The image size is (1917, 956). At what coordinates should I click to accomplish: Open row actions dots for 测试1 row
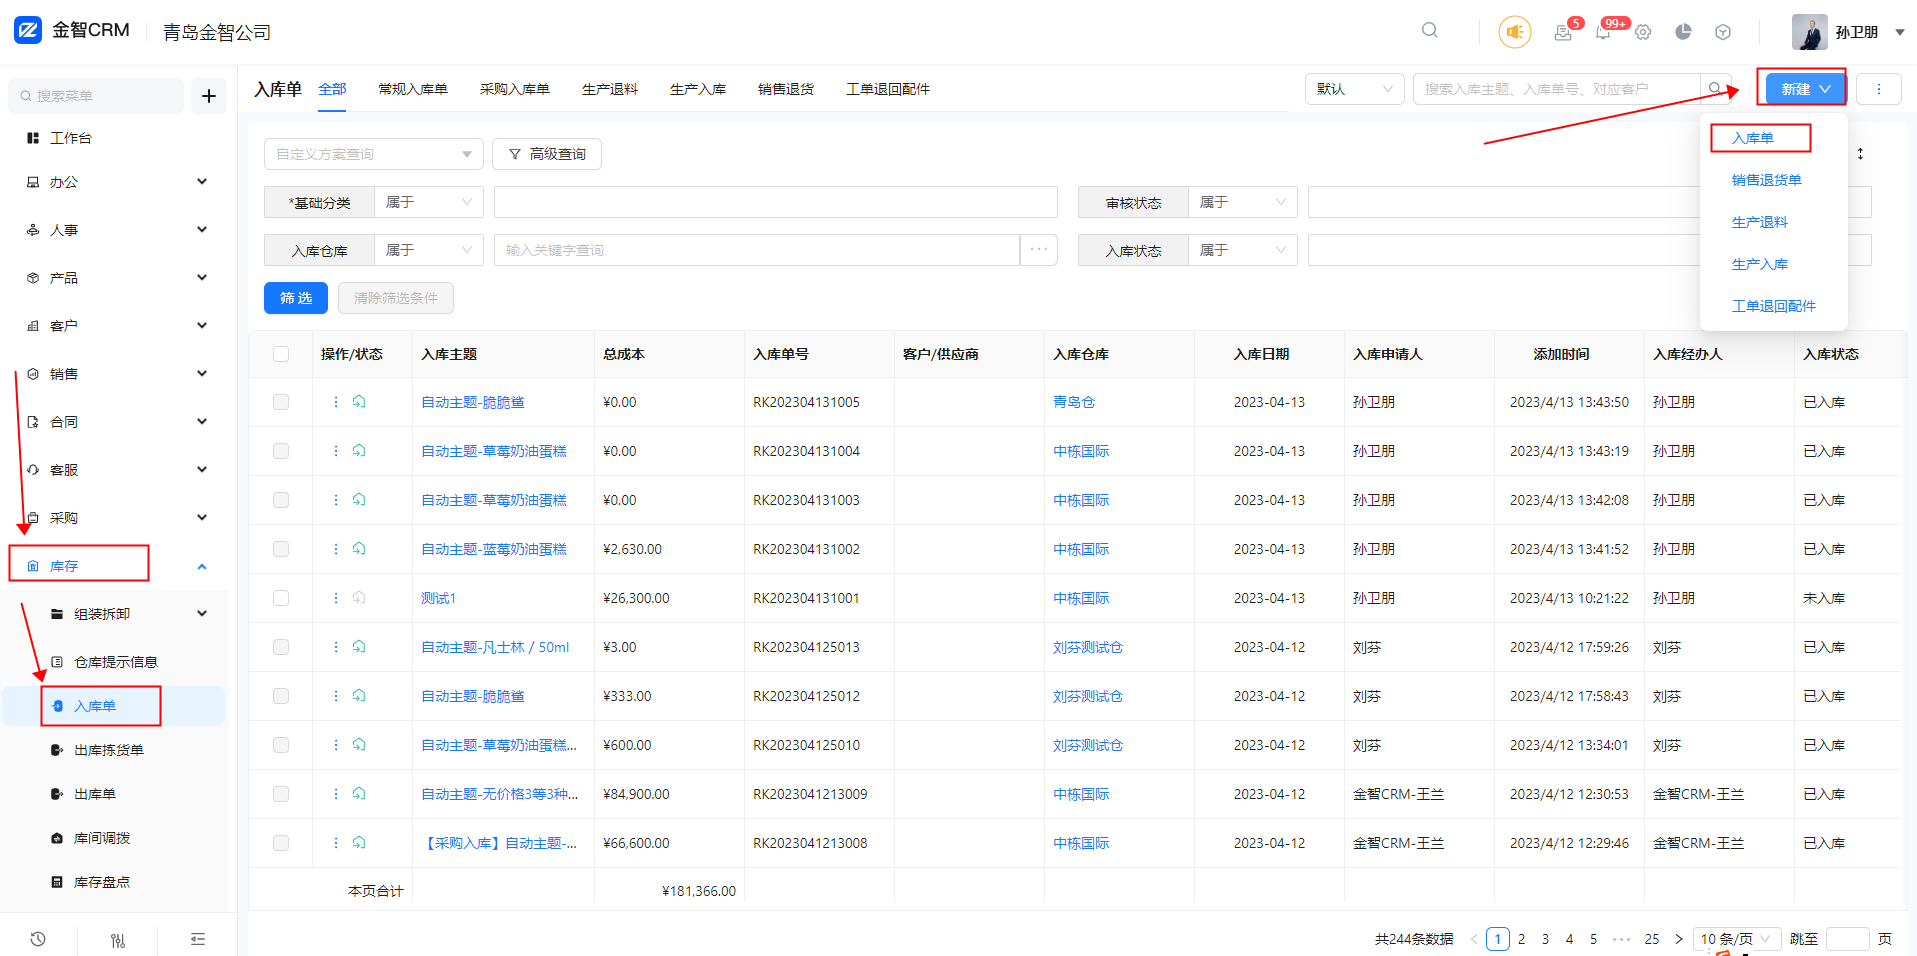click(x=335, y=598)
